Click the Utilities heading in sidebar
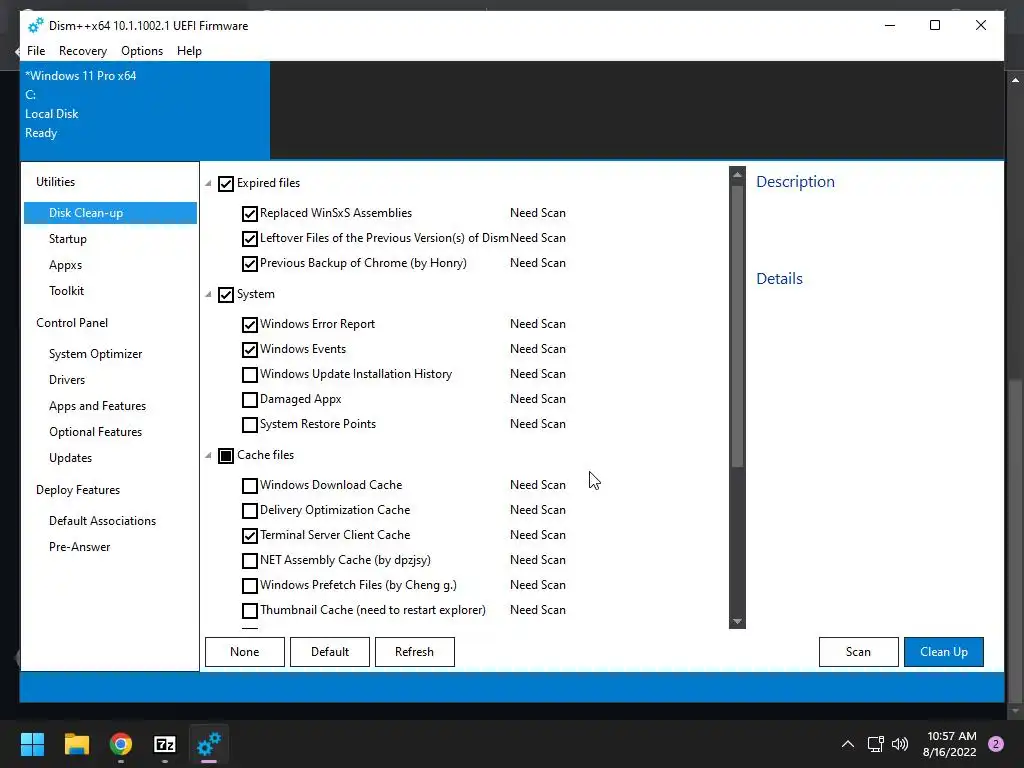1024x768 pixels. (56, 182)
